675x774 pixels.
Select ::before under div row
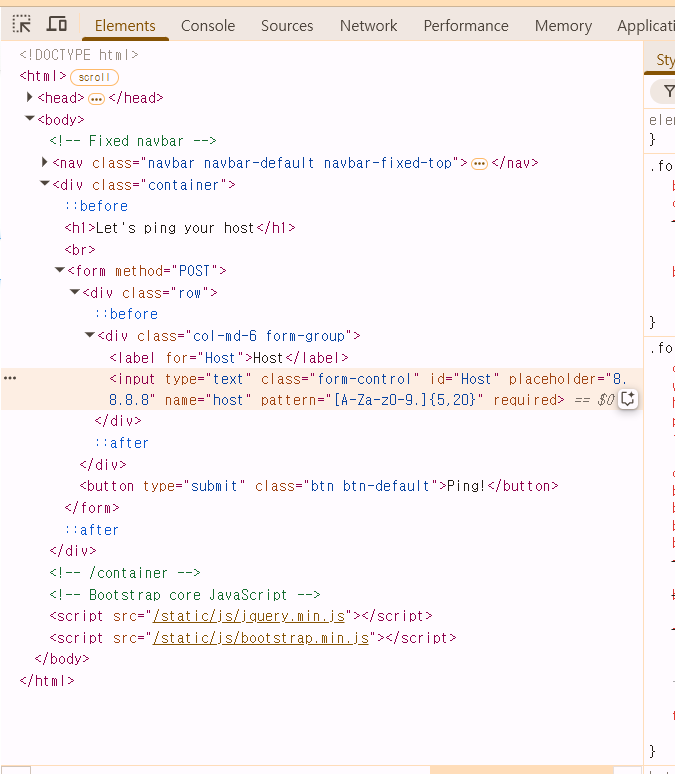tap(126, 314)
